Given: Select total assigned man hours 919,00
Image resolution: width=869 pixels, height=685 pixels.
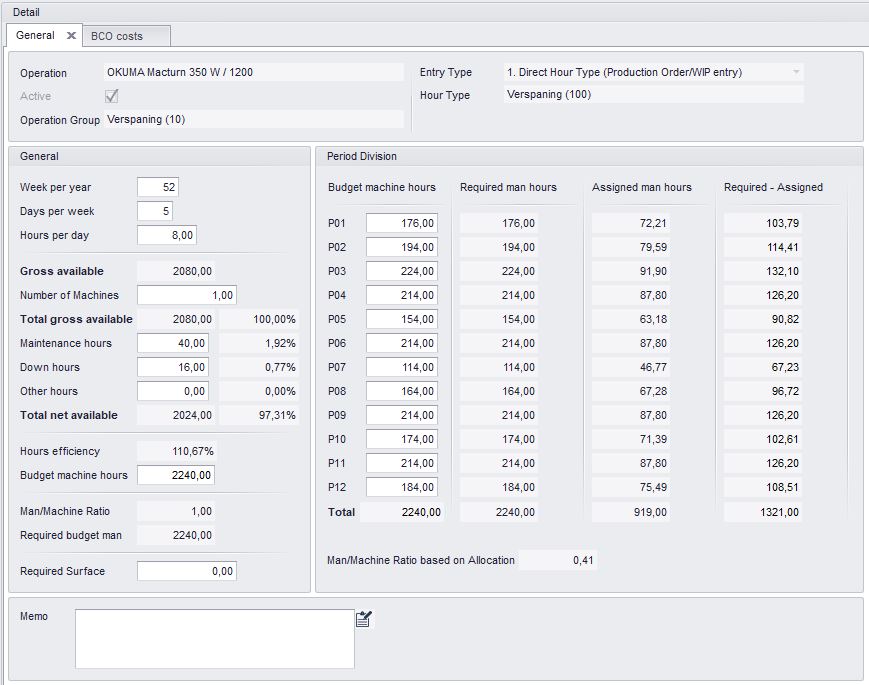Looking at the screenshot, I should click(631, 512).
